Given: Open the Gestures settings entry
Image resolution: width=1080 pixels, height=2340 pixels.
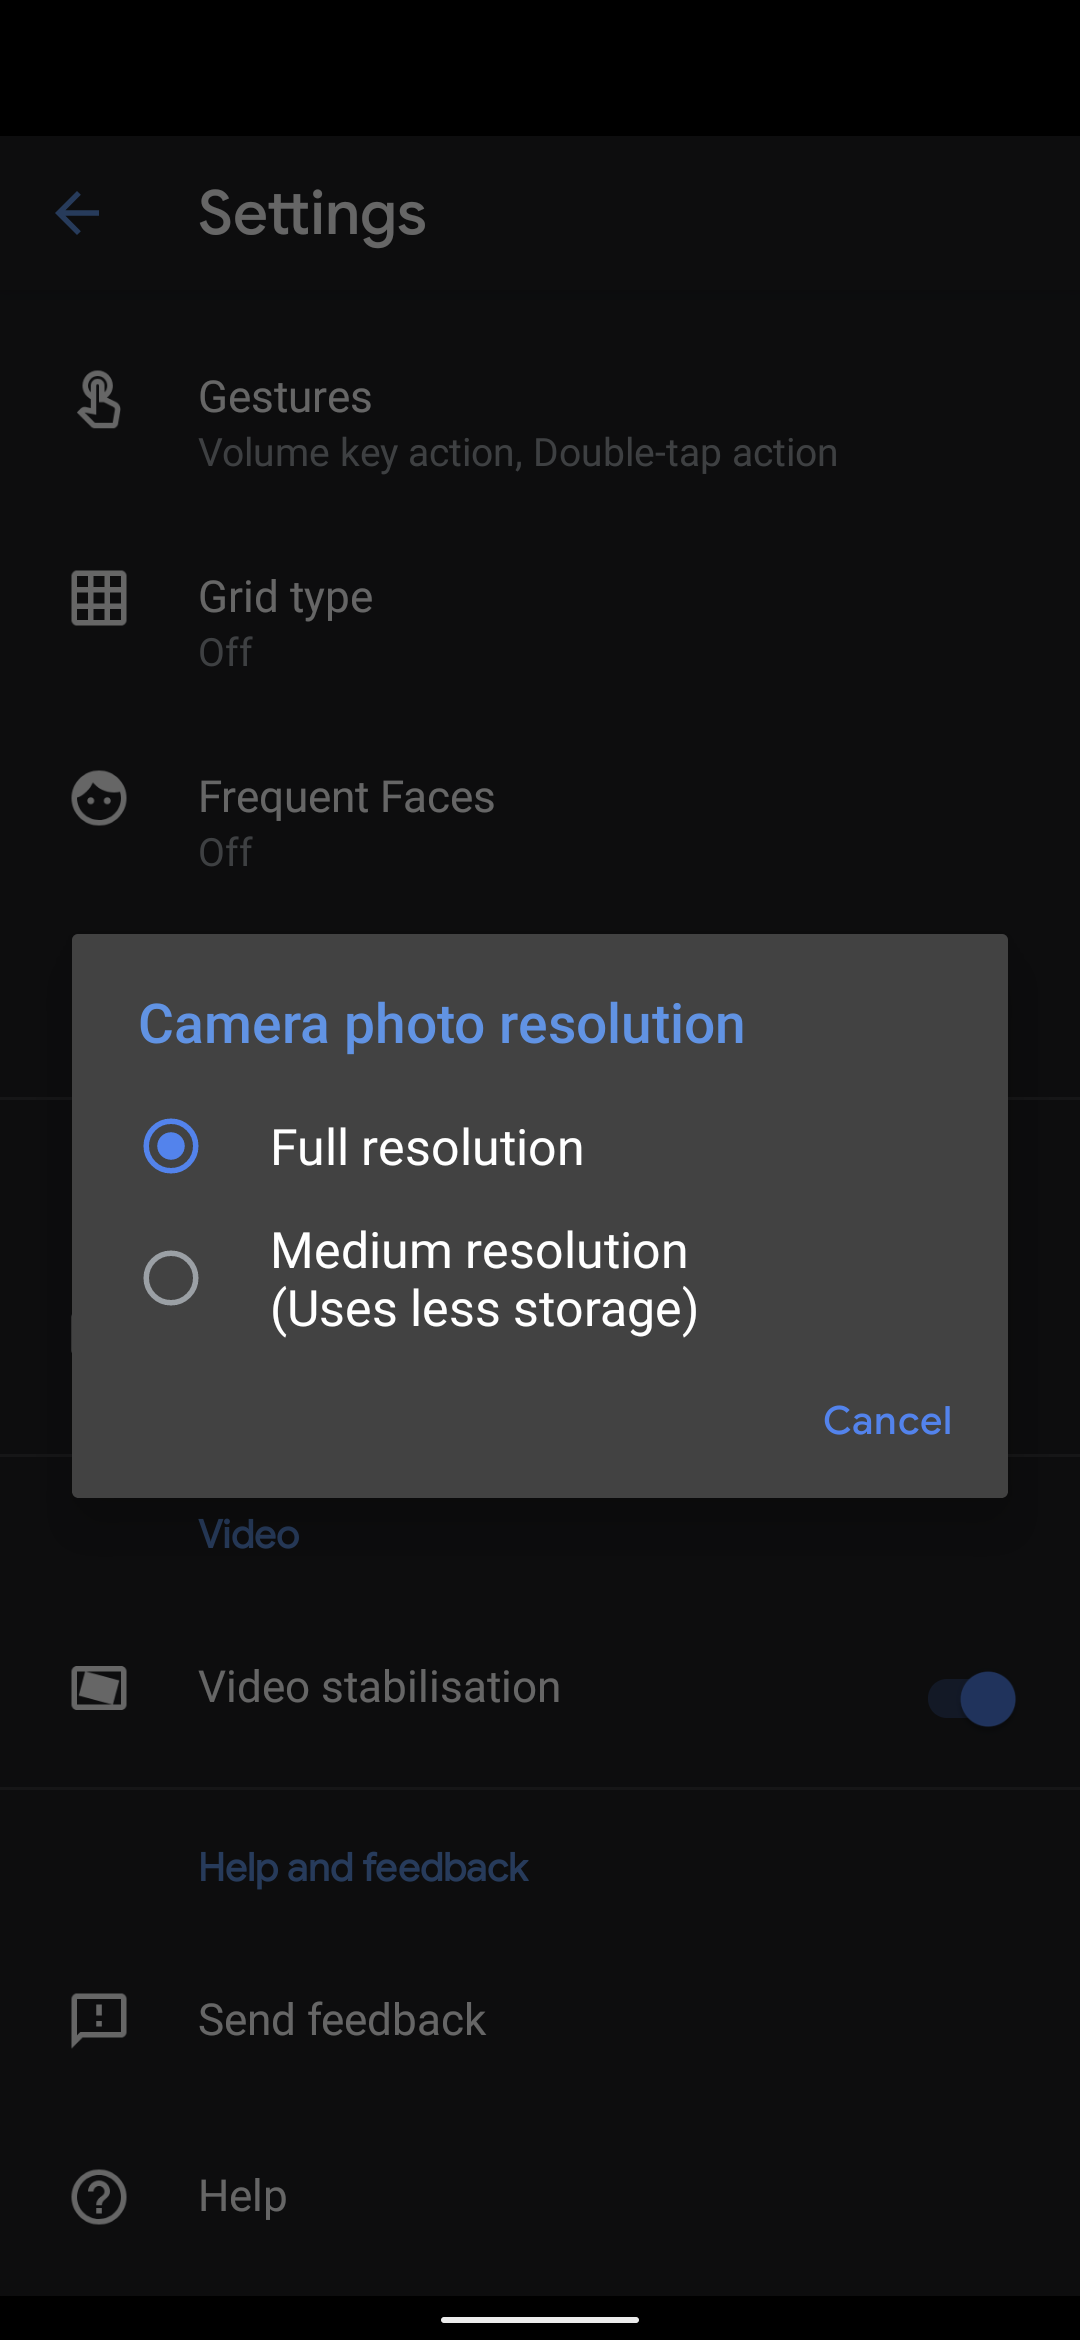Looking at the screenshot, I should [517, 424].
